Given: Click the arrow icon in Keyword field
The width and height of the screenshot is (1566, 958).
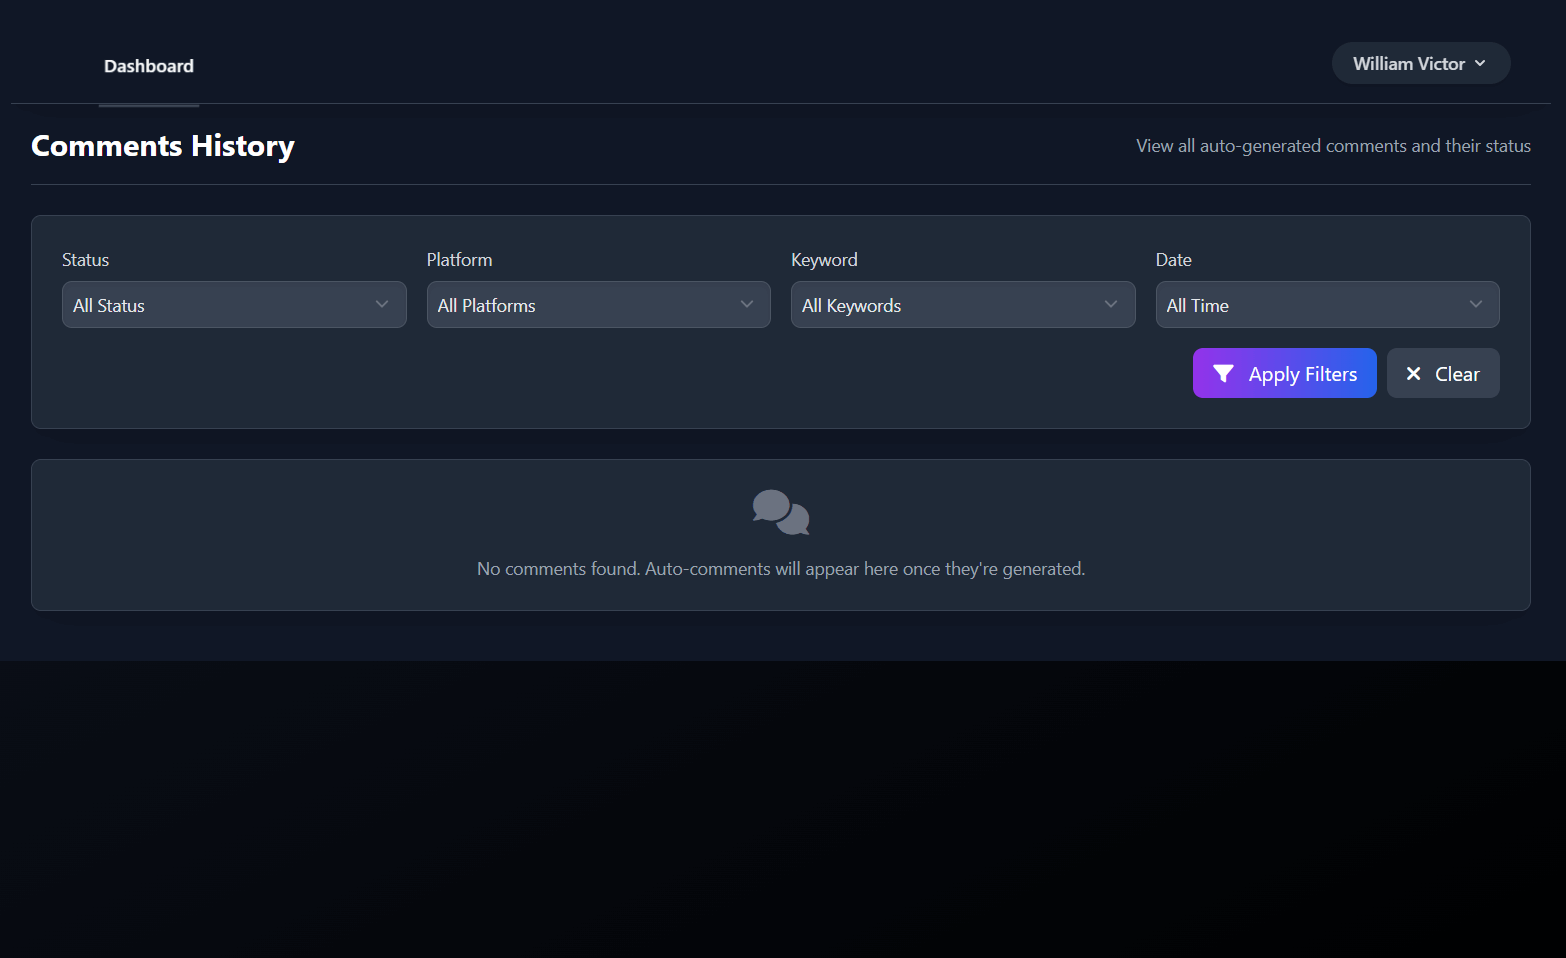Looking at the screenshot, I should 1111,305.
